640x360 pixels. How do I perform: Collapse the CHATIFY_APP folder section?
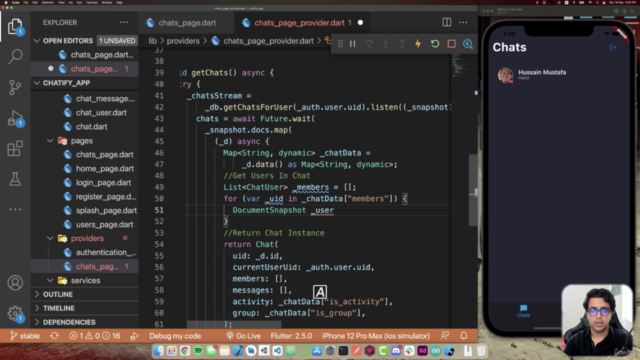tap(37, 83)
